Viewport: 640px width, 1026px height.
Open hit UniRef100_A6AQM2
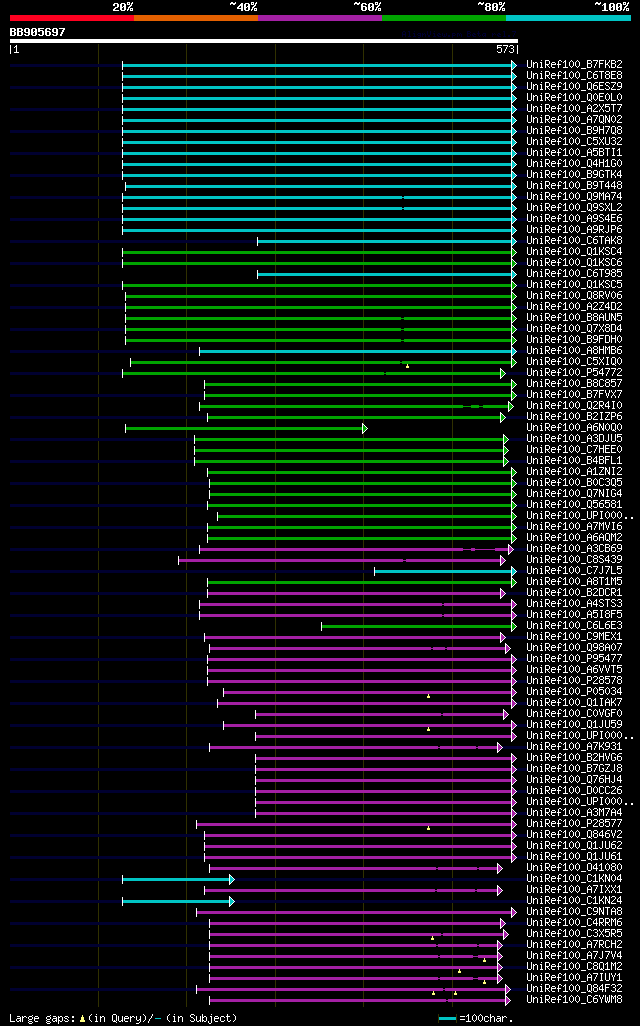pyautogui.click(x=575, y=538)
